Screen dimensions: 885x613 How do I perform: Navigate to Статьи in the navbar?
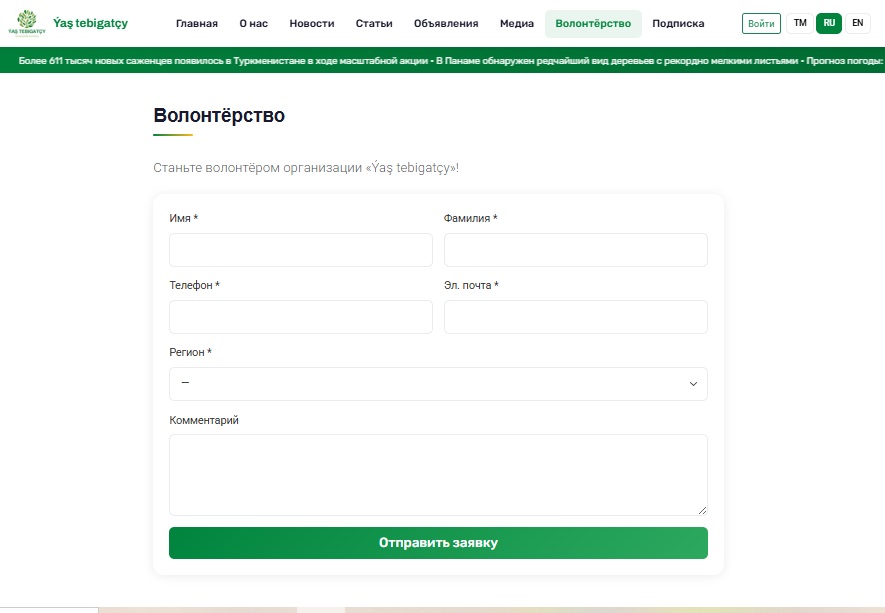374,23
